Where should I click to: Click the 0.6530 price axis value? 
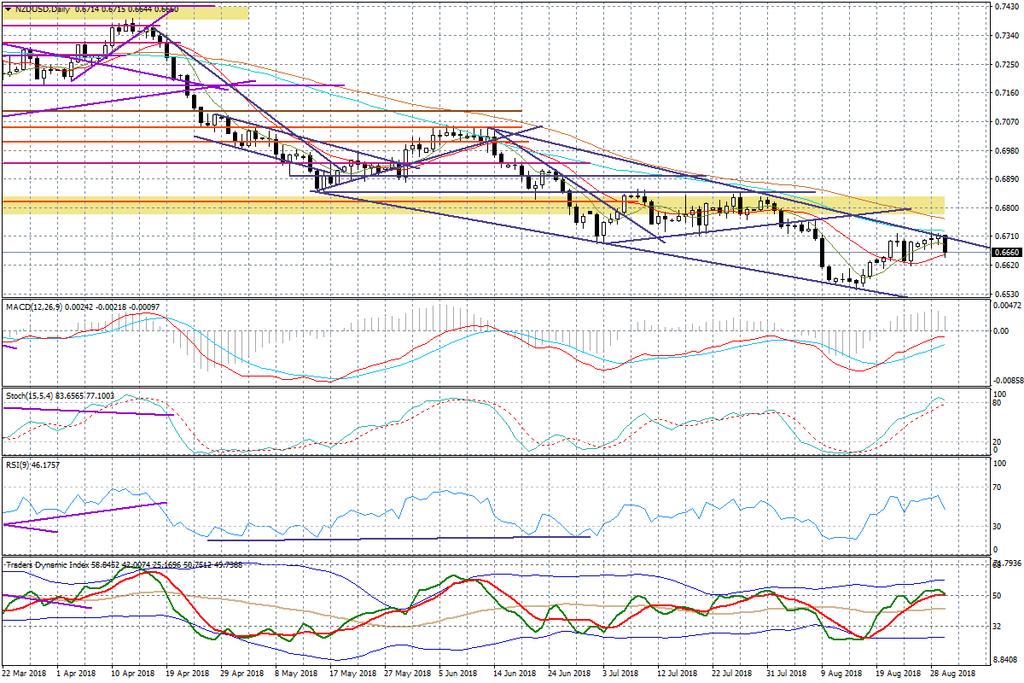click(1006, 294)
